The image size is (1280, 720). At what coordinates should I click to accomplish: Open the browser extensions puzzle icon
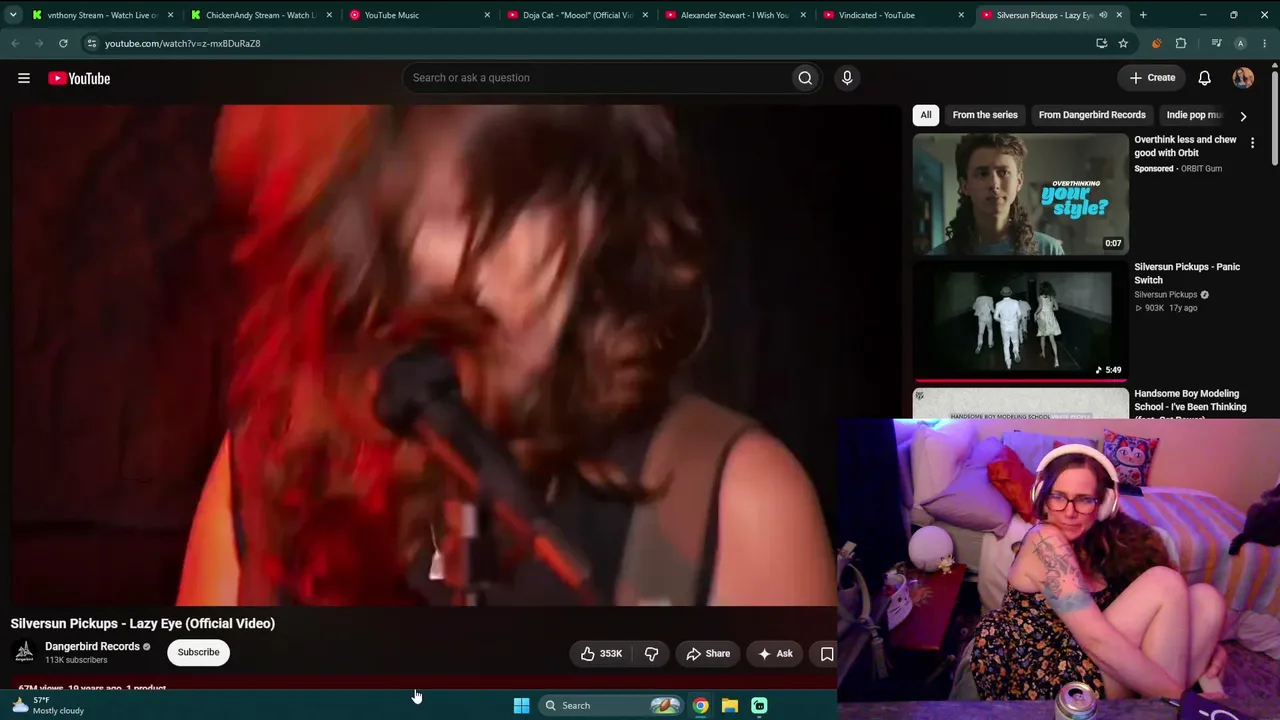click(1181, 43)
